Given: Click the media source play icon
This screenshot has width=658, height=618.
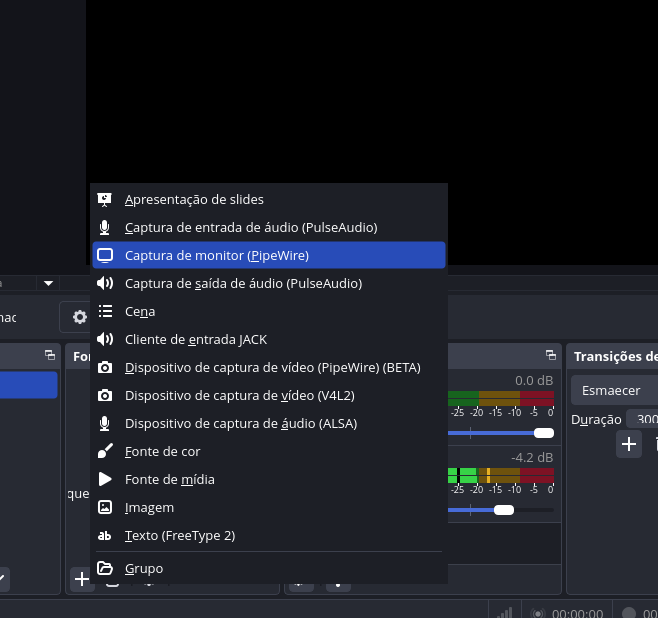Looking at the screenshot, I should [105, 479].
